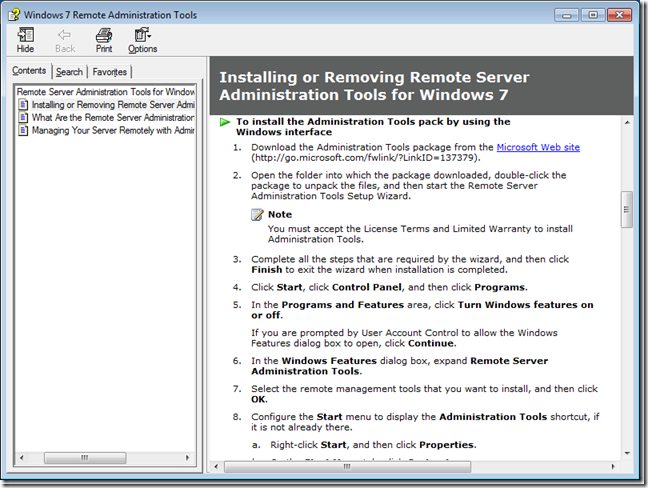Click article pane right scroll arrow
This screenshot has width=648, height=488.
[613, 467]
